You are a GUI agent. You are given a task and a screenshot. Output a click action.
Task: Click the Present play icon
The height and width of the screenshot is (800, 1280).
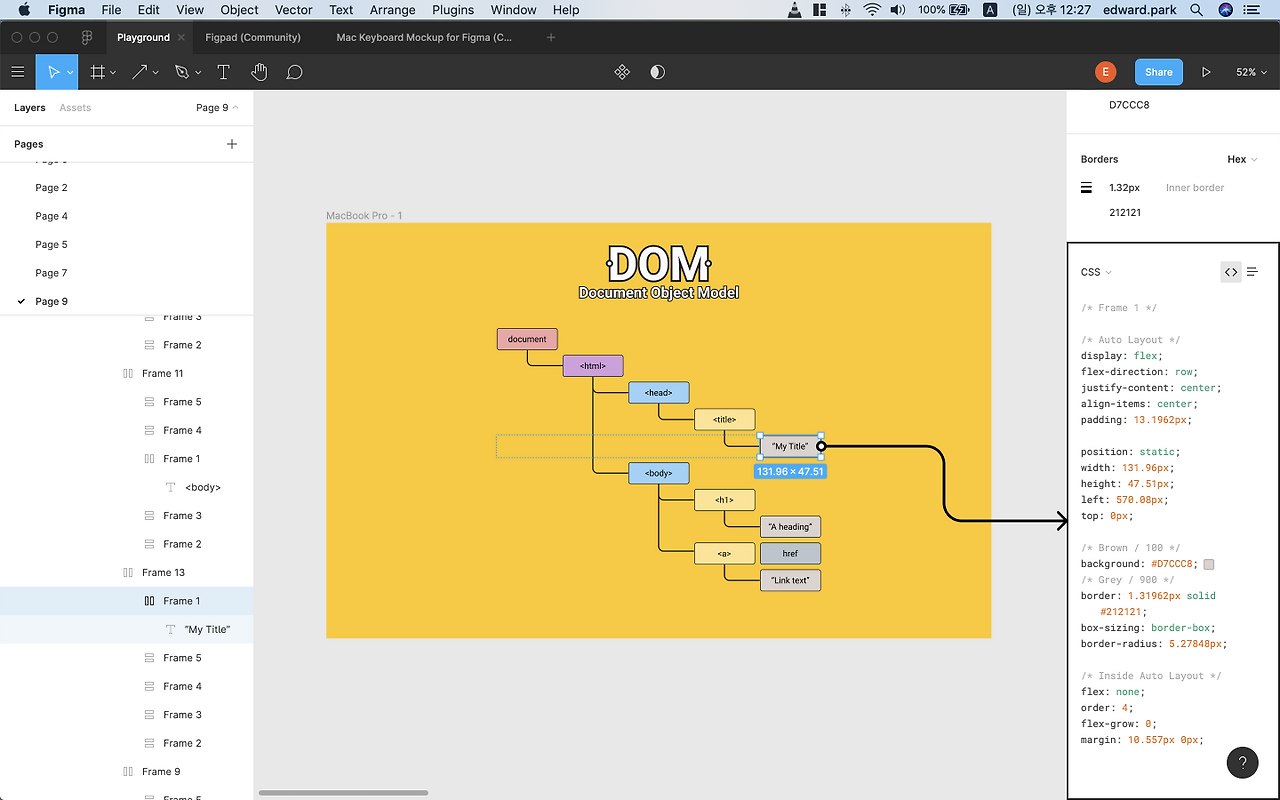(x=1206, y=72)
